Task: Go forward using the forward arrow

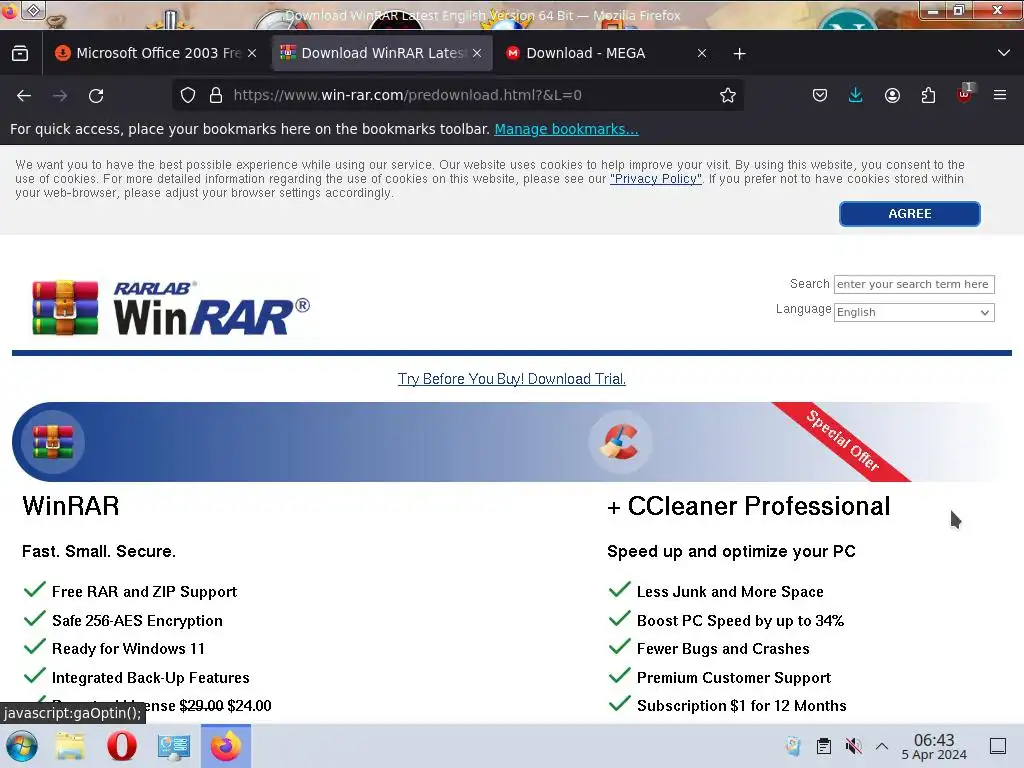Action: pyautogui.click(x=60, y=95)
